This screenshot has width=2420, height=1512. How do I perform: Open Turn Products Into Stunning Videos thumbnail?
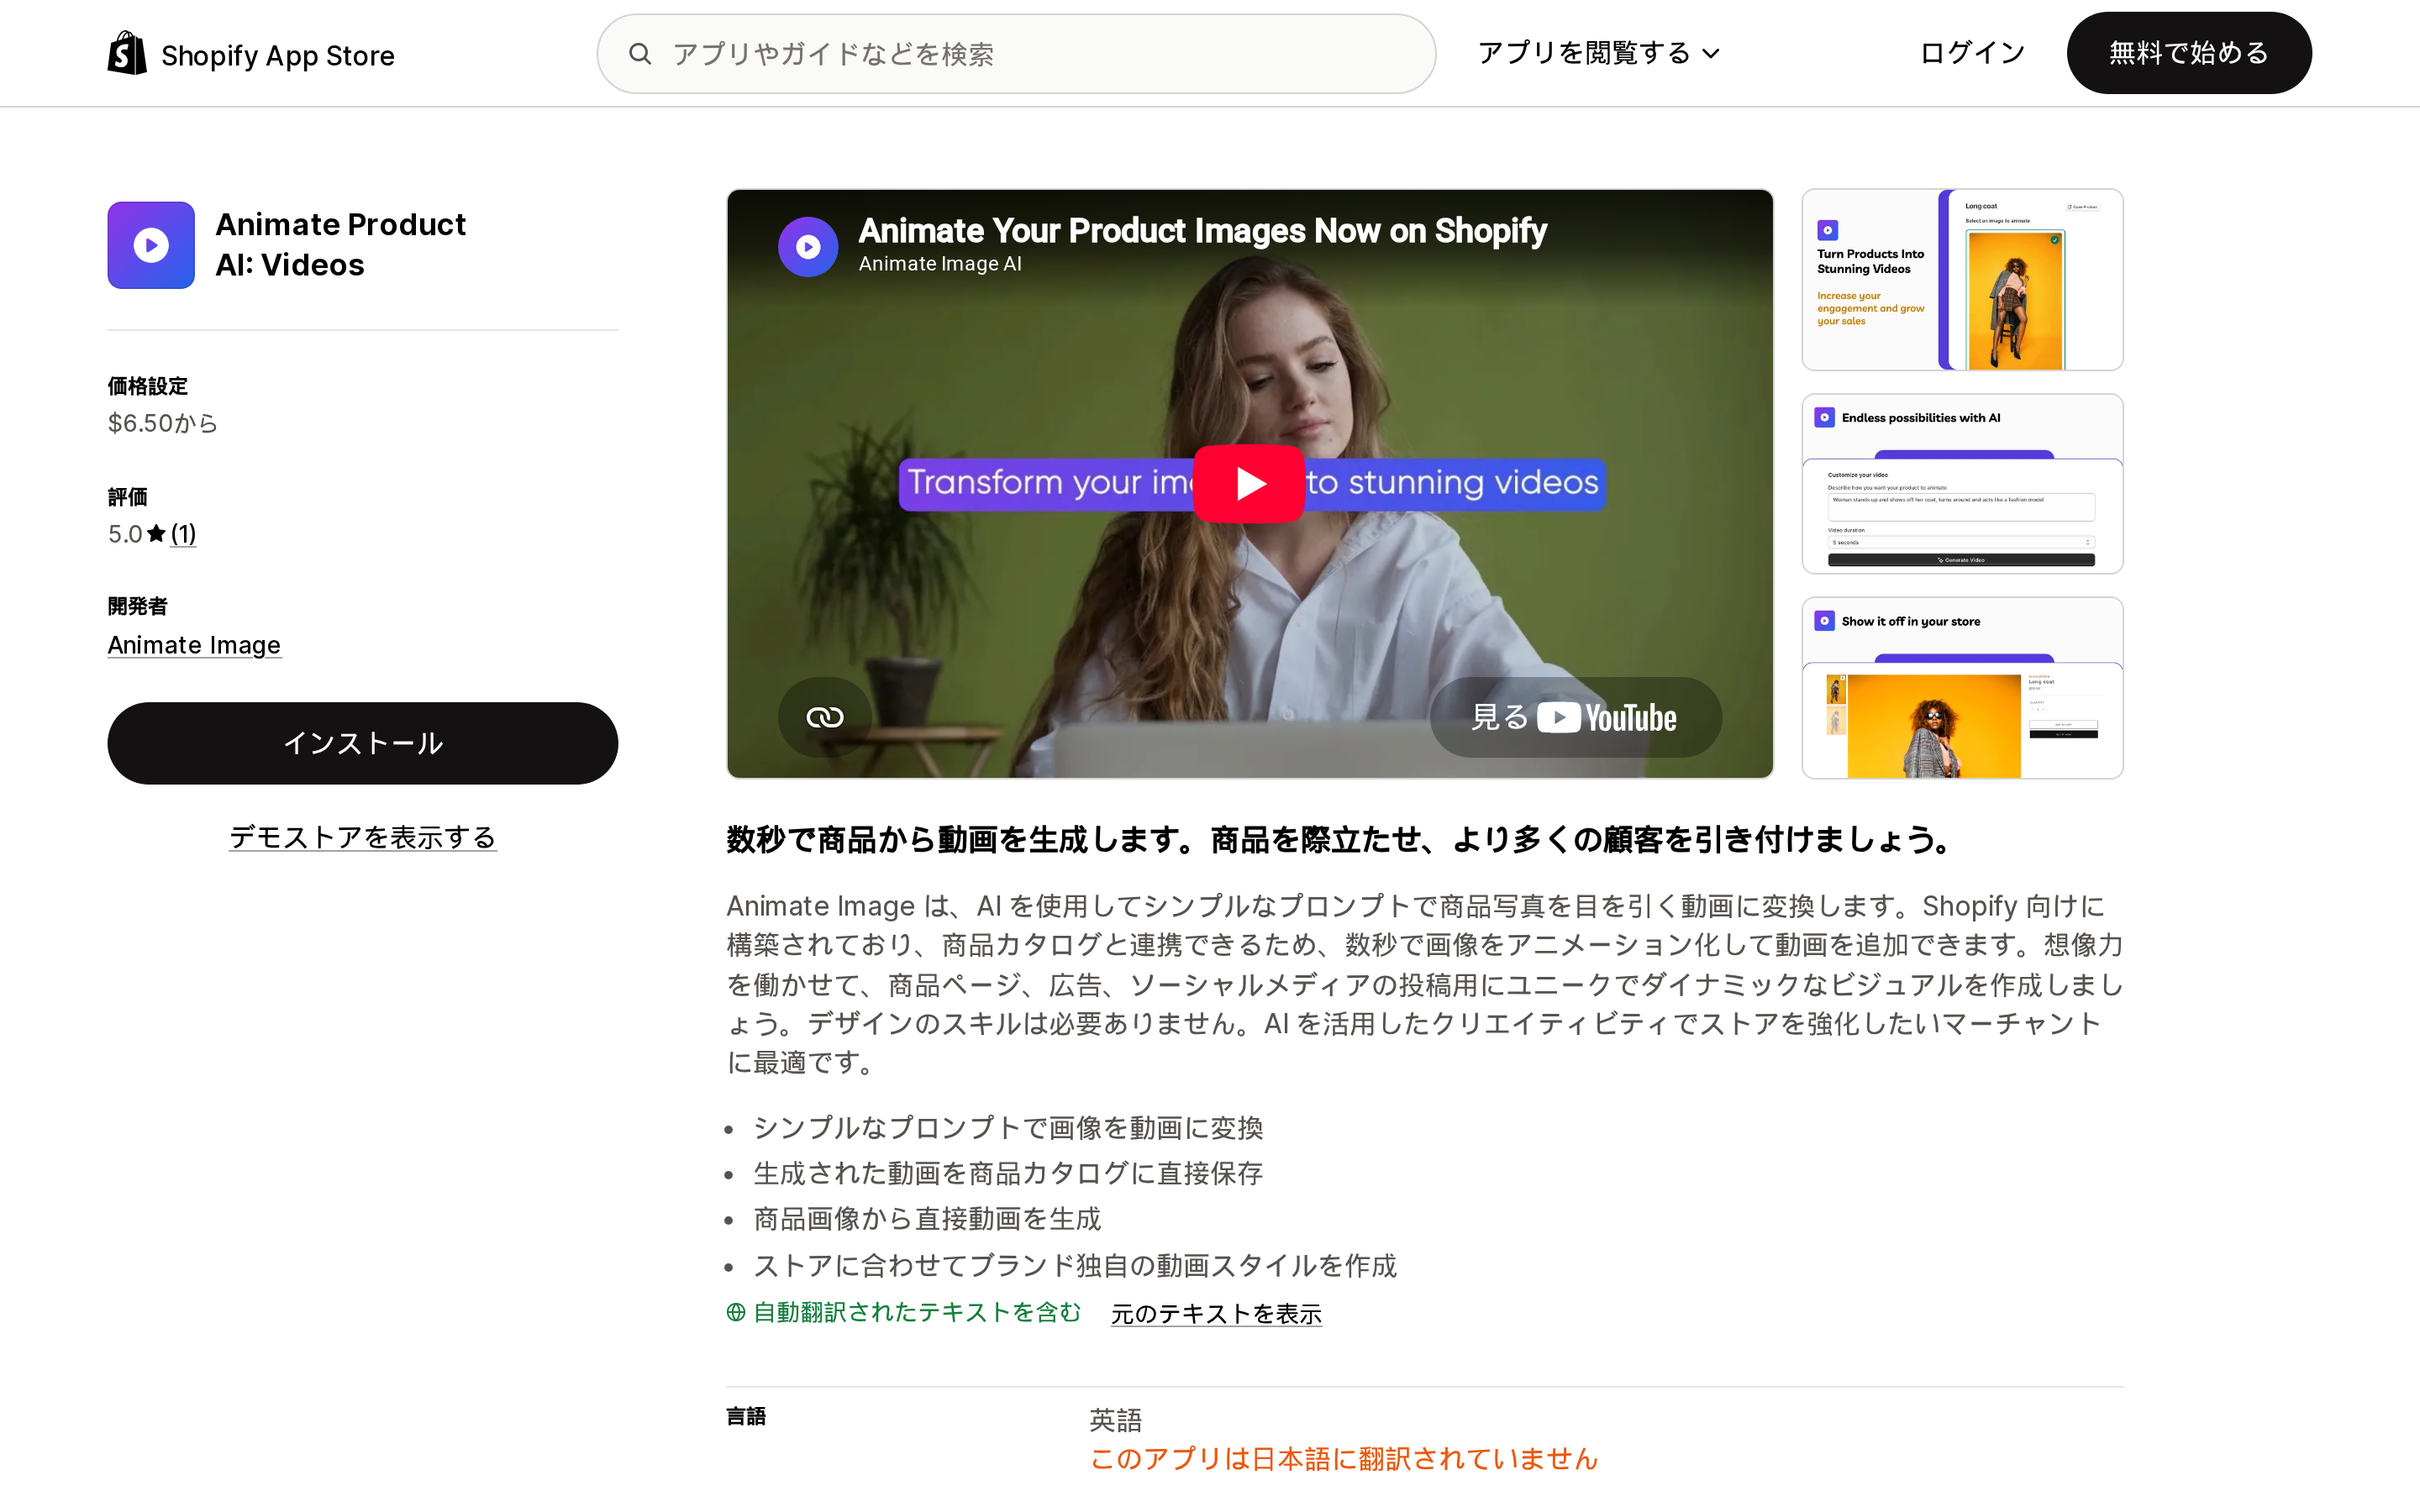click(1962, 280)
